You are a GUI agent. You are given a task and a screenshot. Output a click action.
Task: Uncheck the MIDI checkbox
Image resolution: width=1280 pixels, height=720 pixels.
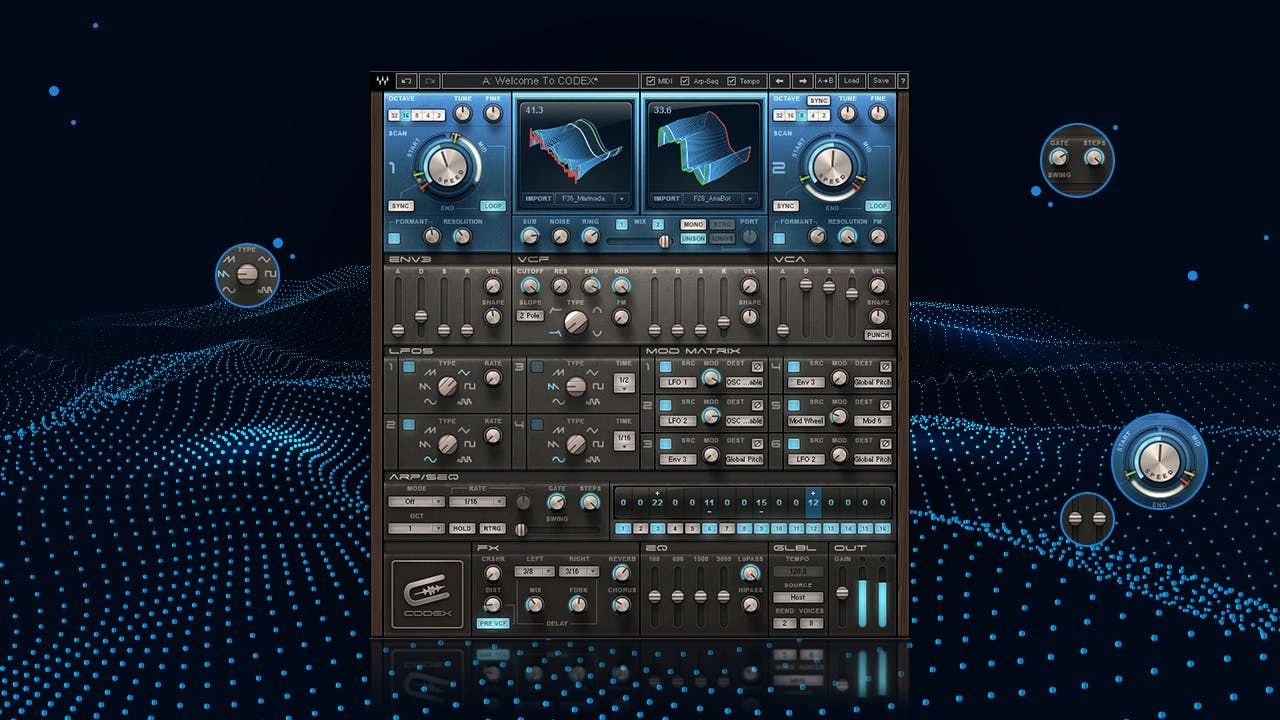652,81
